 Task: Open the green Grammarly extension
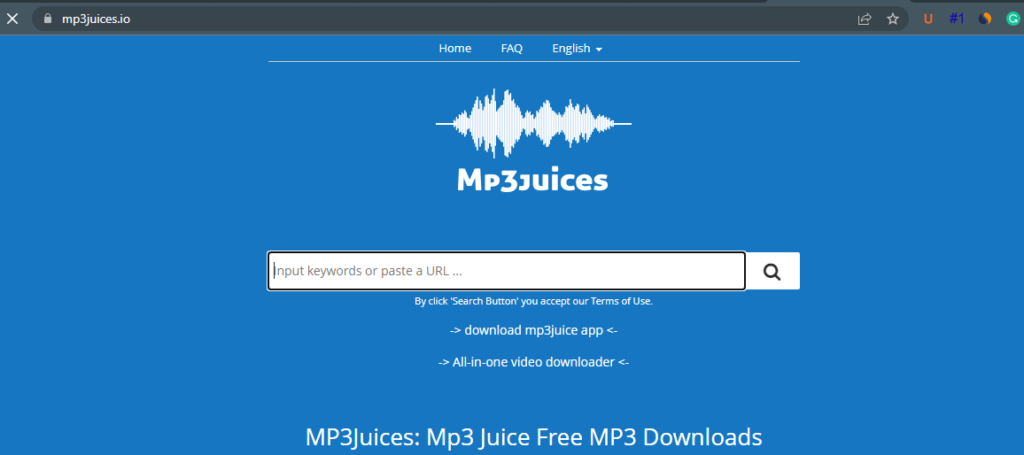tap(1014, 19)
